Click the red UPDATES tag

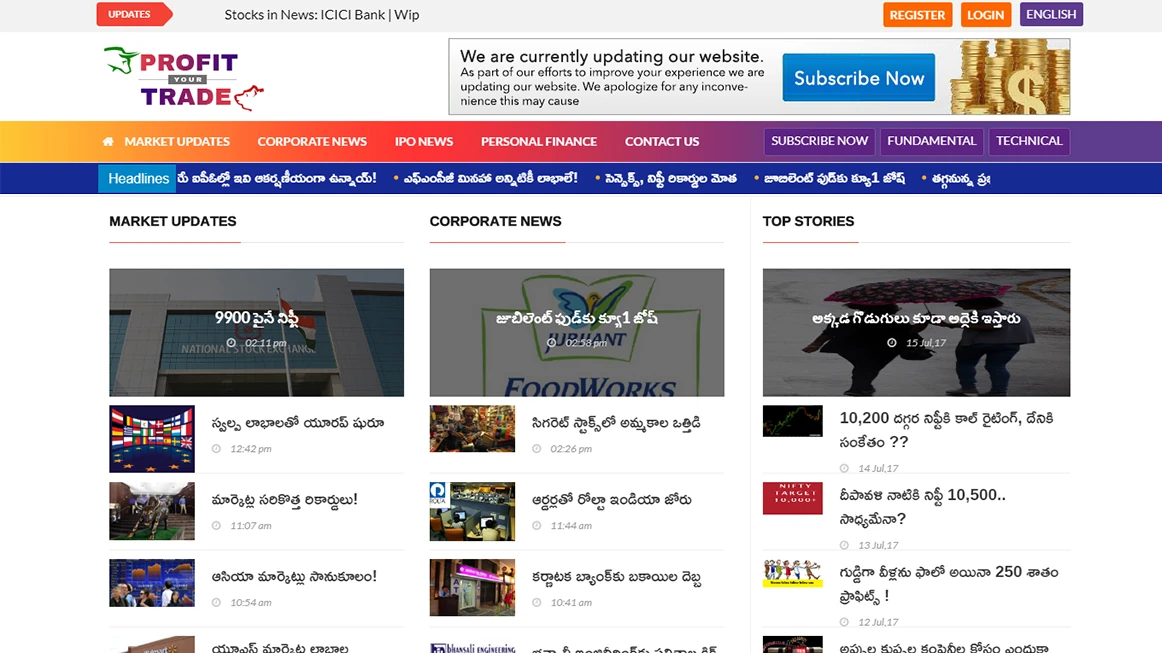pyautogui.click(x=134, y=14)
